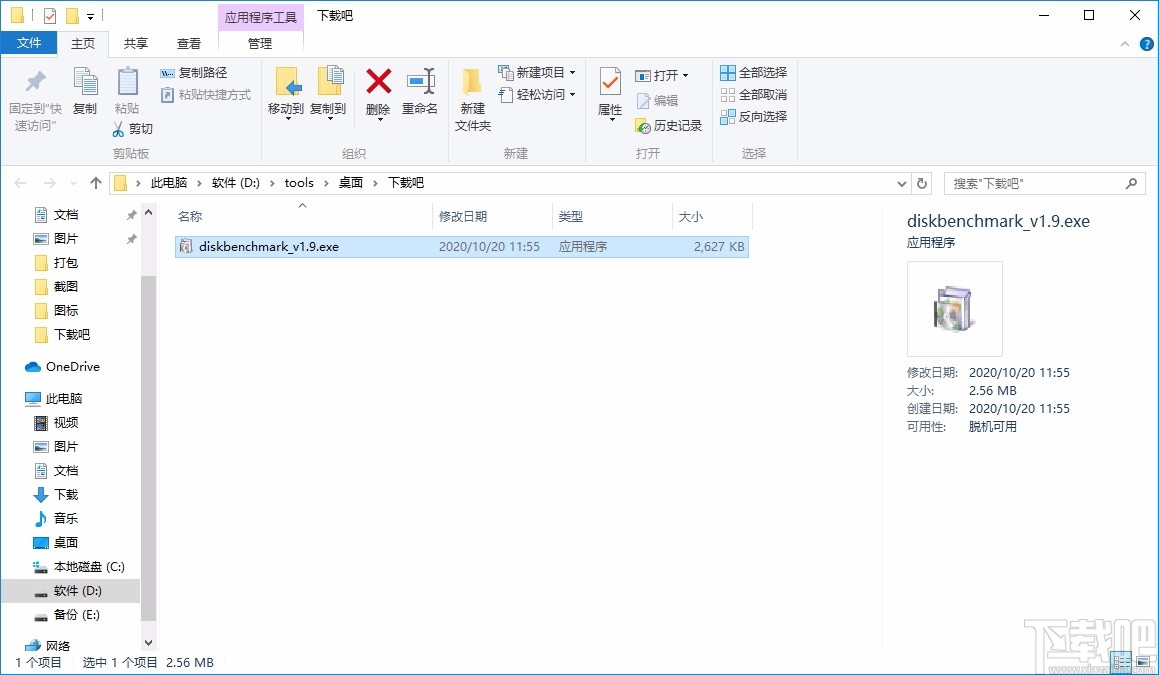
Task: Expand the 新建项目 dropdown arrow
Action: pos(571,72)
